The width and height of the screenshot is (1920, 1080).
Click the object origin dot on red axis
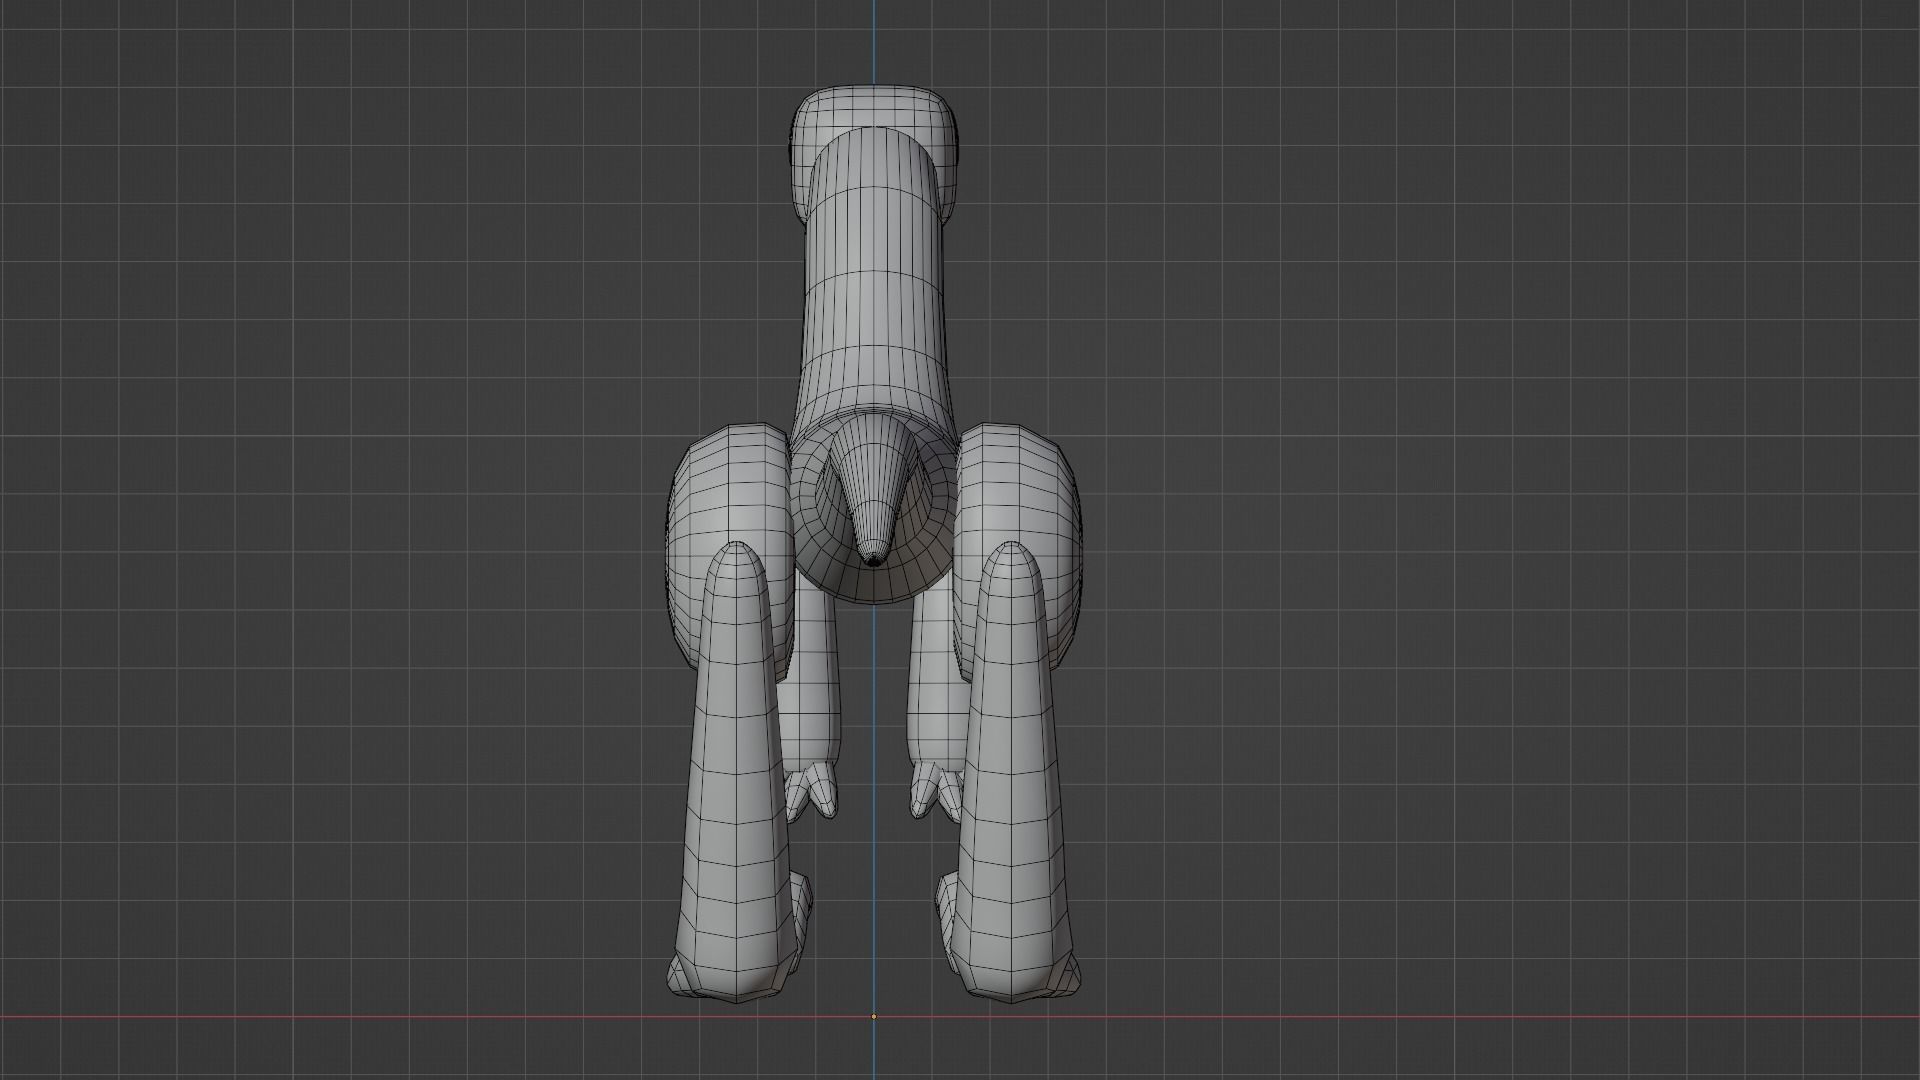click(x=874, y=1017)
